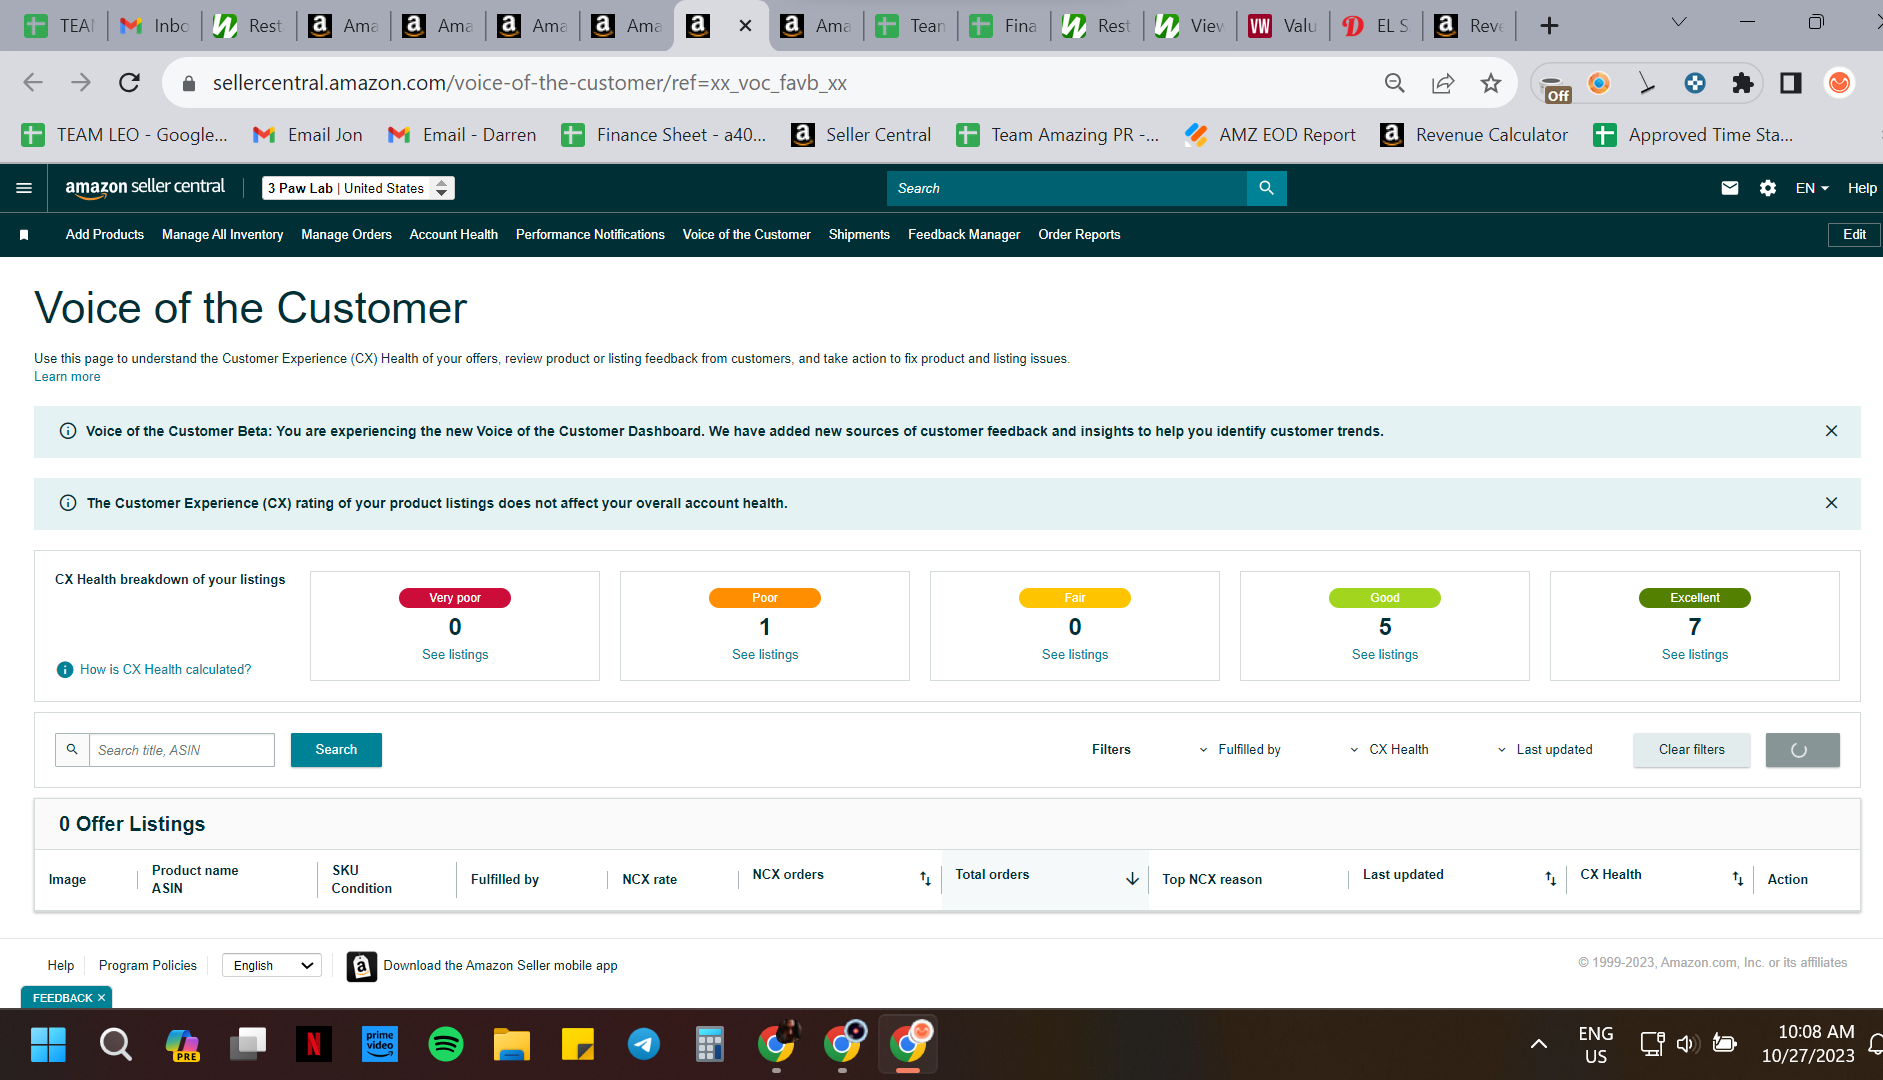Open Add Products menu item
Screen dimensions: 1883x1080
[105, 235]
